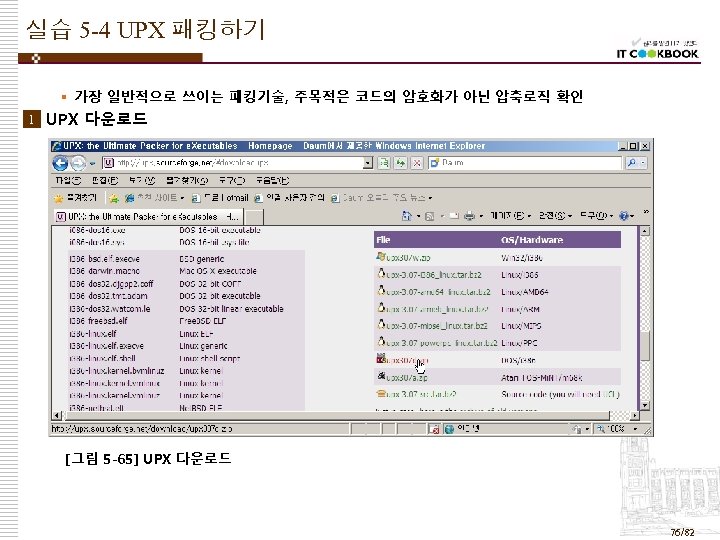Click the blue Help question-mark icon
Viewport: 720px width, 540px height.
click(x=624, y=216)
